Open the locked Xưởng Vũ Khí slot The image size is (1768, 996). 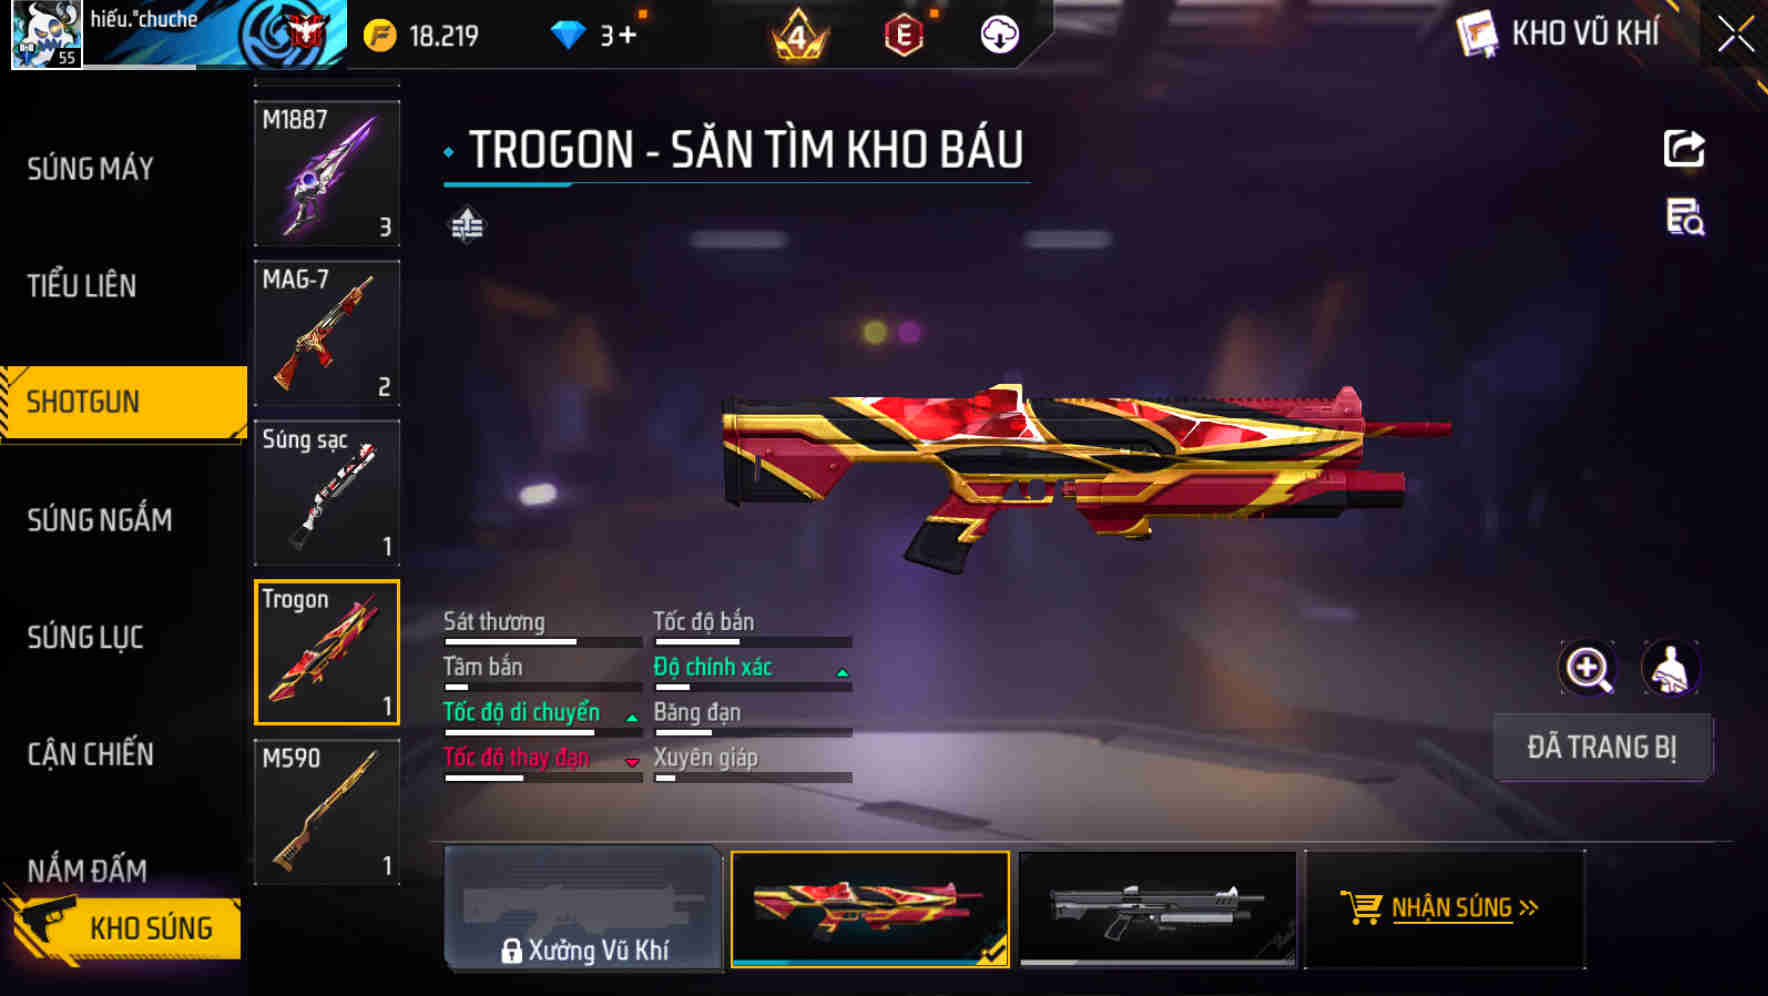(x=583, y=908)
